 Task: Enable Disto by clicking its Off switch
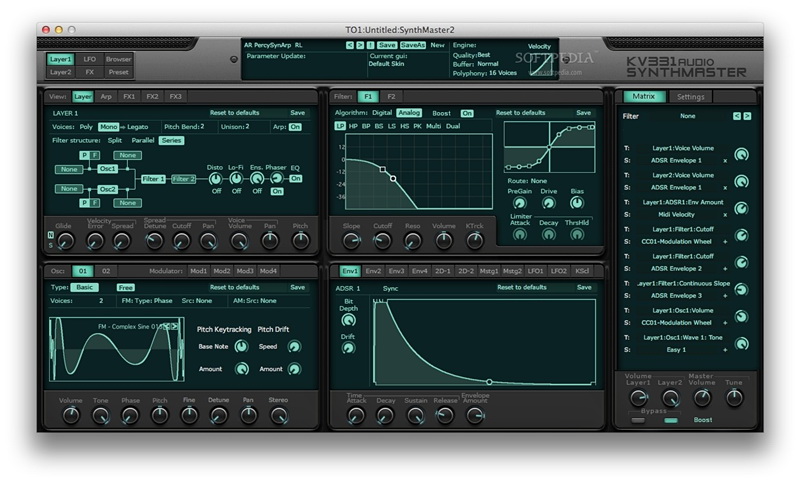tap(216, 191)
